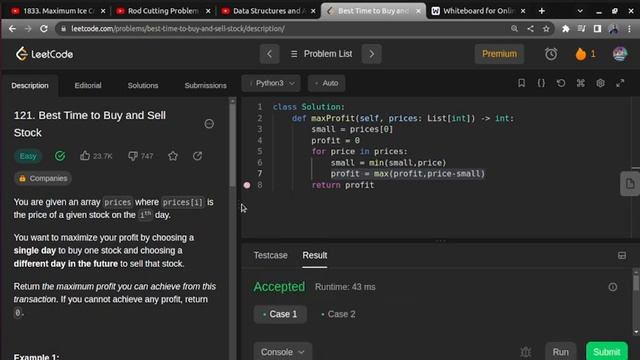Open the Companies locked tag
The image size is (640, 360).
[42, 178]
